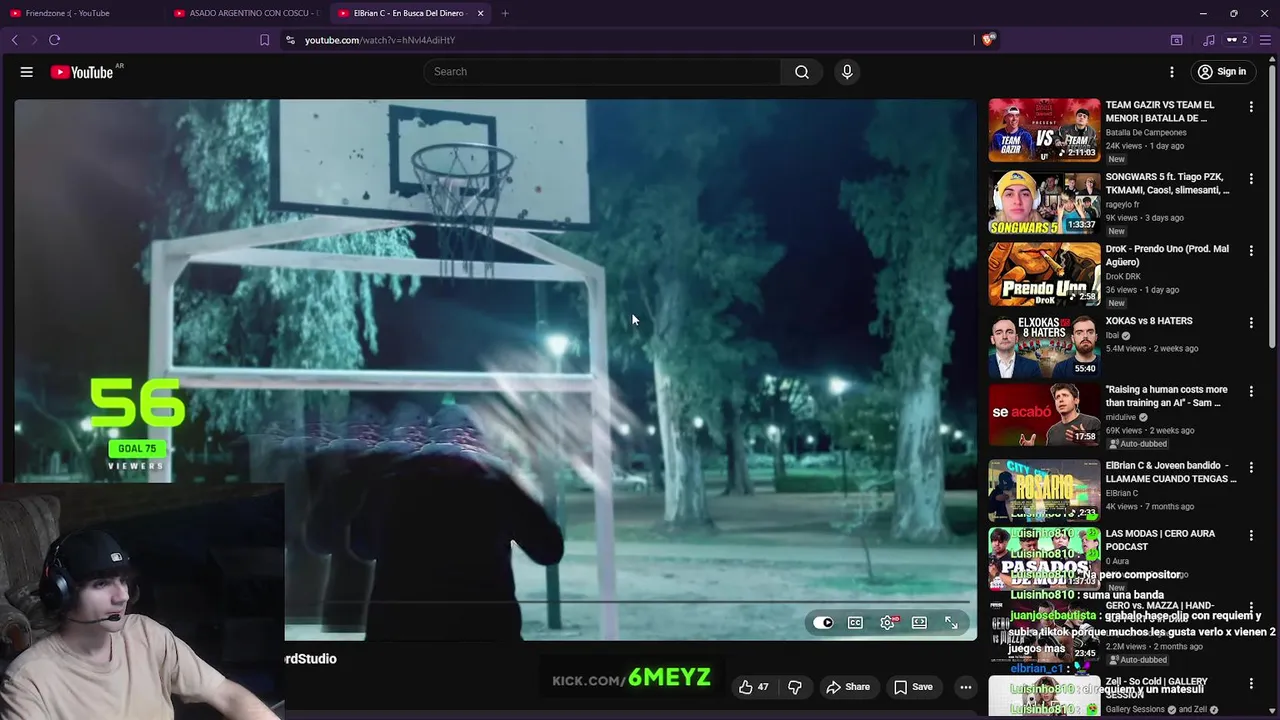Open TEAM GAZIR VS TEAM EL MENOR thumbnail

1044,130
